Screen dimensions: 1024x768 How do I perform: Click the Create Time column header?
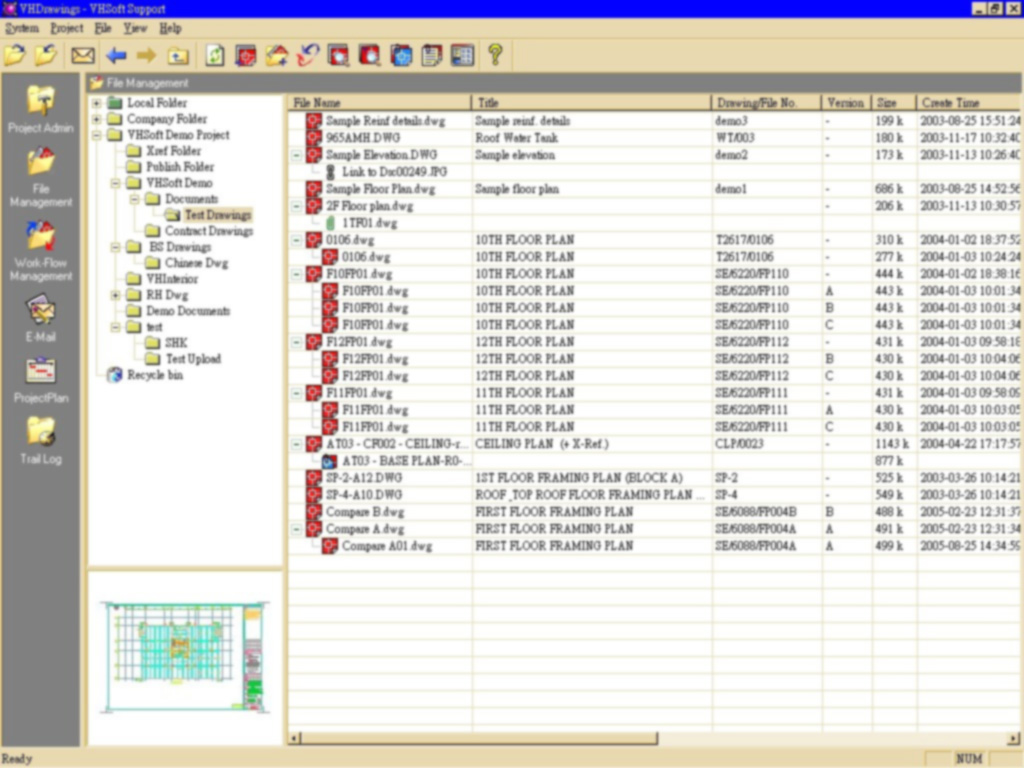(965, 102)
